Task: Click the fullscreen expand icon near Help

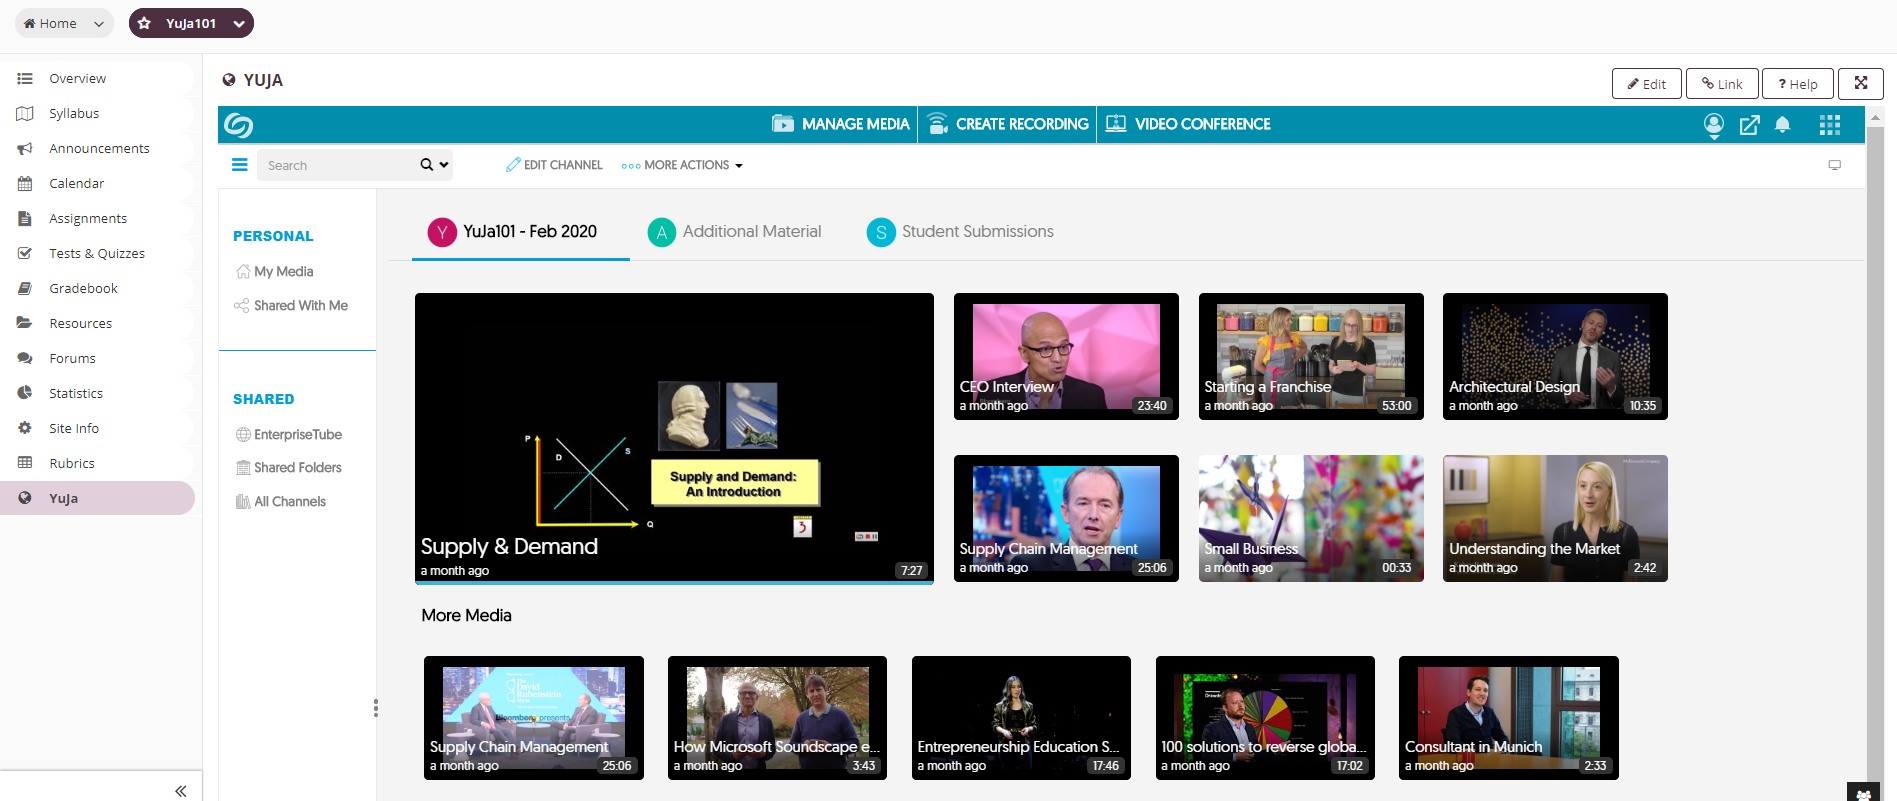Action: tap(1861, 84)
